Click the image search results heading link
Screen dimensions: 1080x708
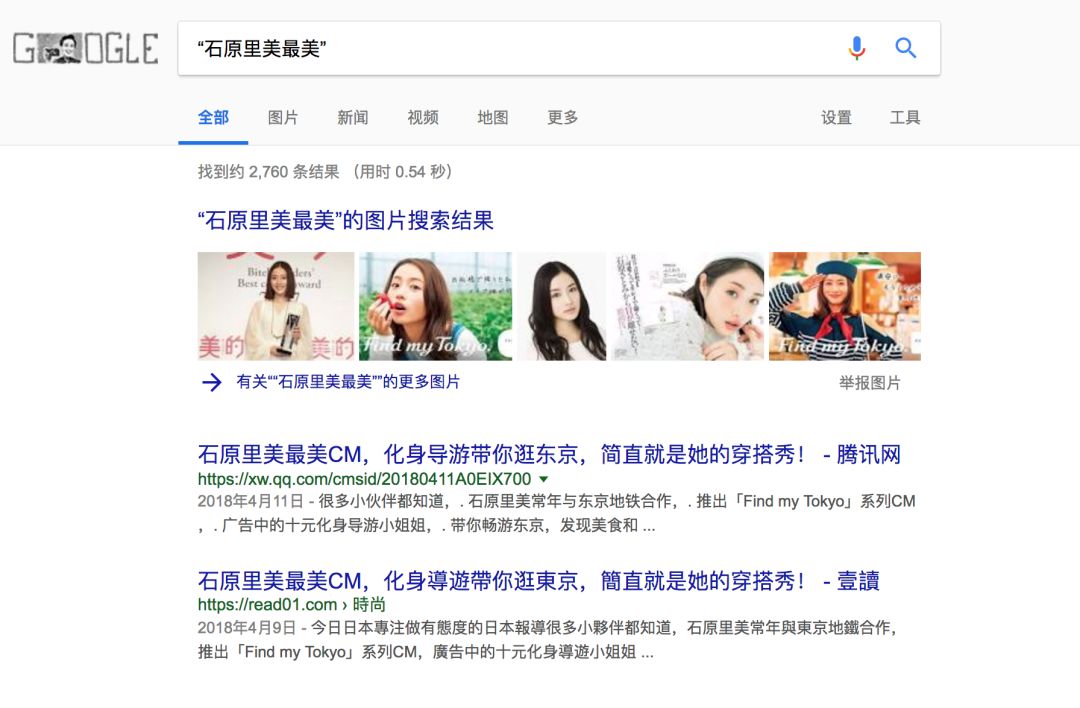coord(346,221)
